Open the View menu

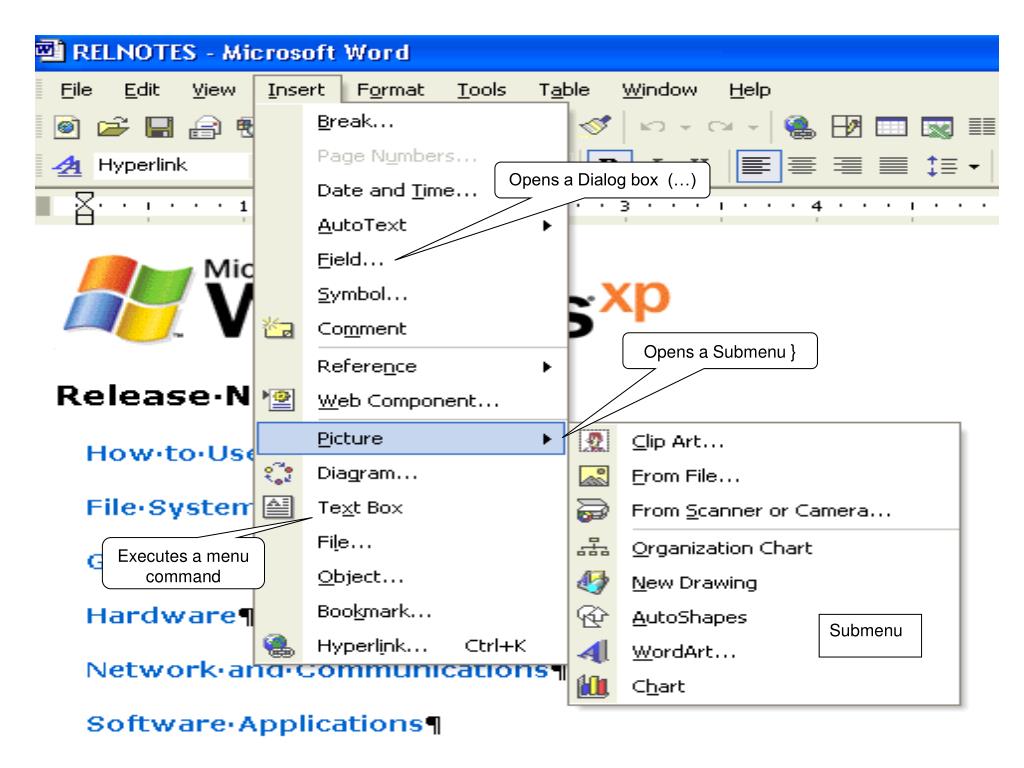pos(214,89)
